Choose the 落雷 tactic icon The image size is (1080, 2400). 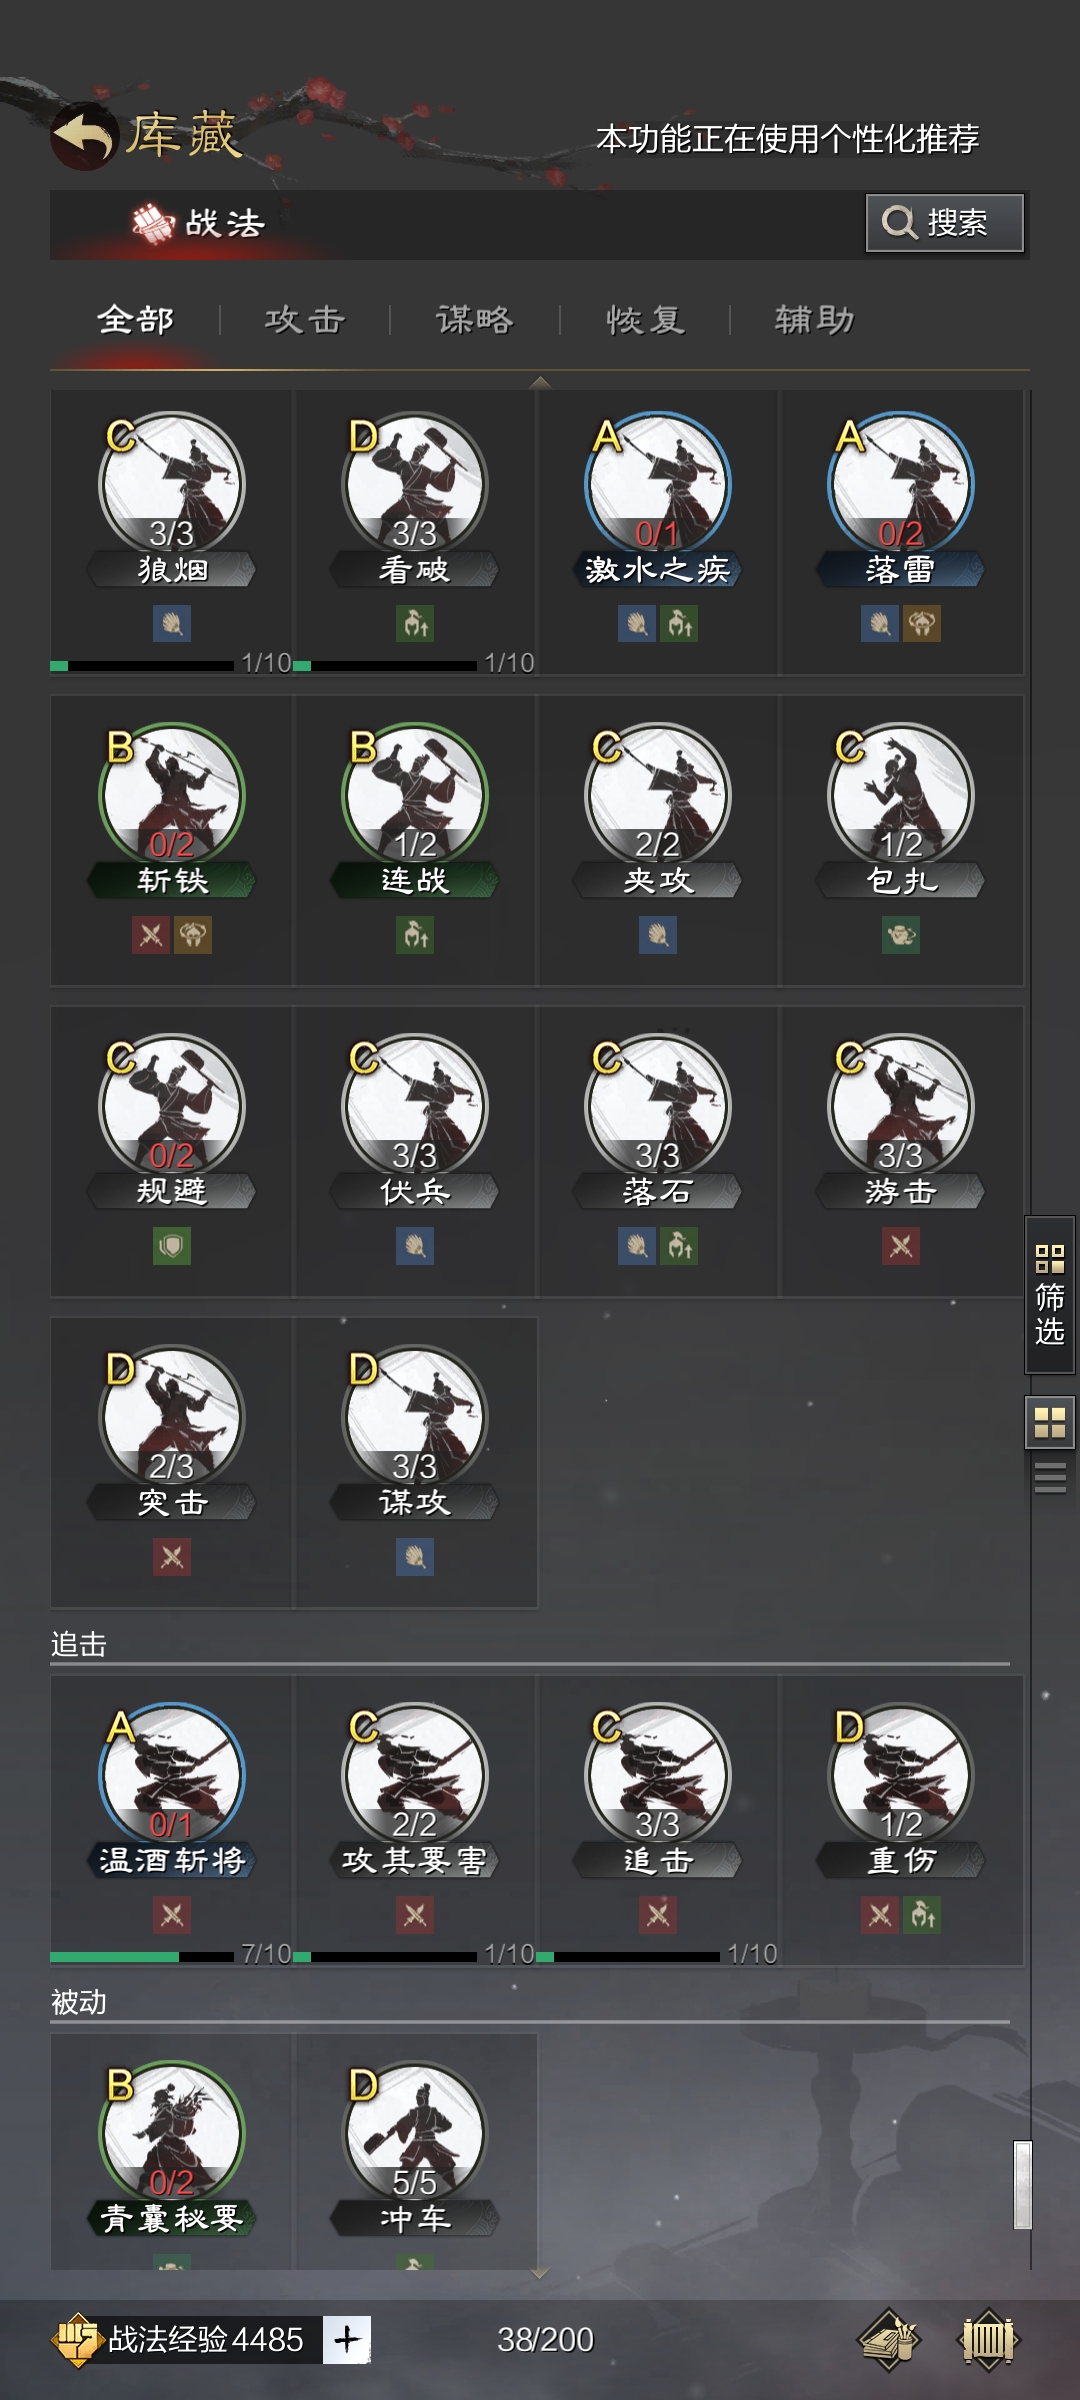tap(901, 484)
